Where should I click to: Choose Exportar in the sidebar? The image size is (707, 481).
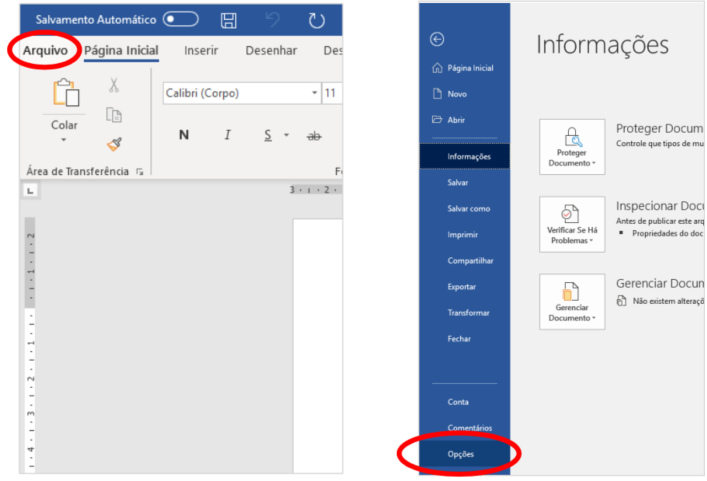(x=464, y=287)
